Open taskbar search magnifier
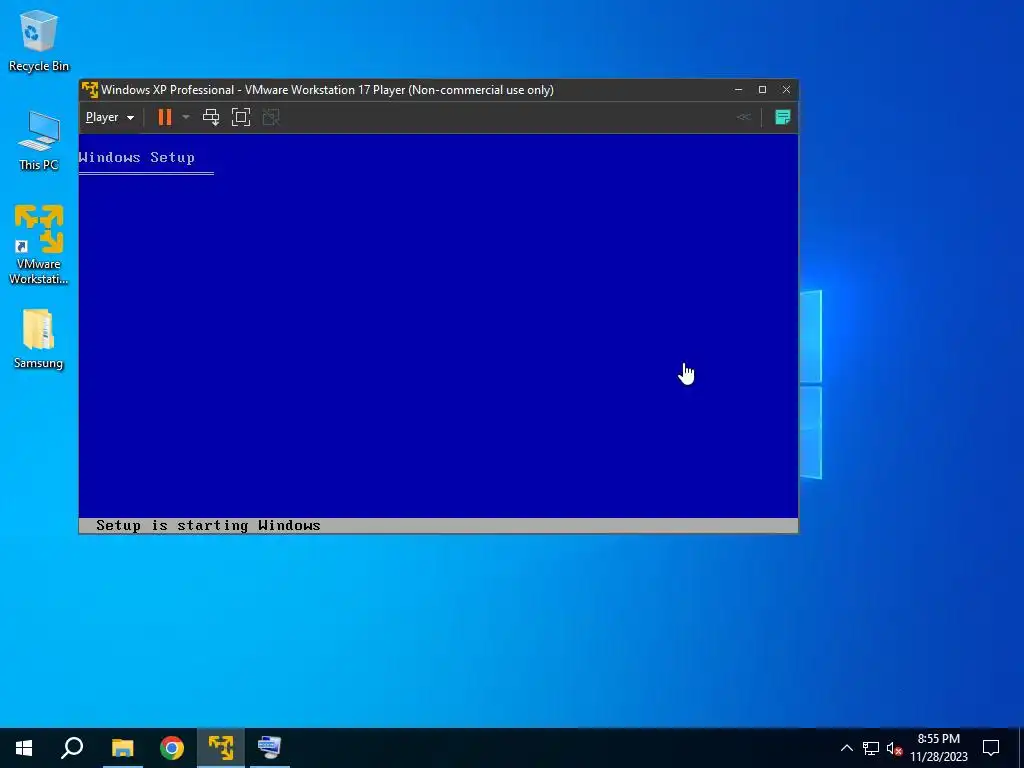 pos(72,748)
